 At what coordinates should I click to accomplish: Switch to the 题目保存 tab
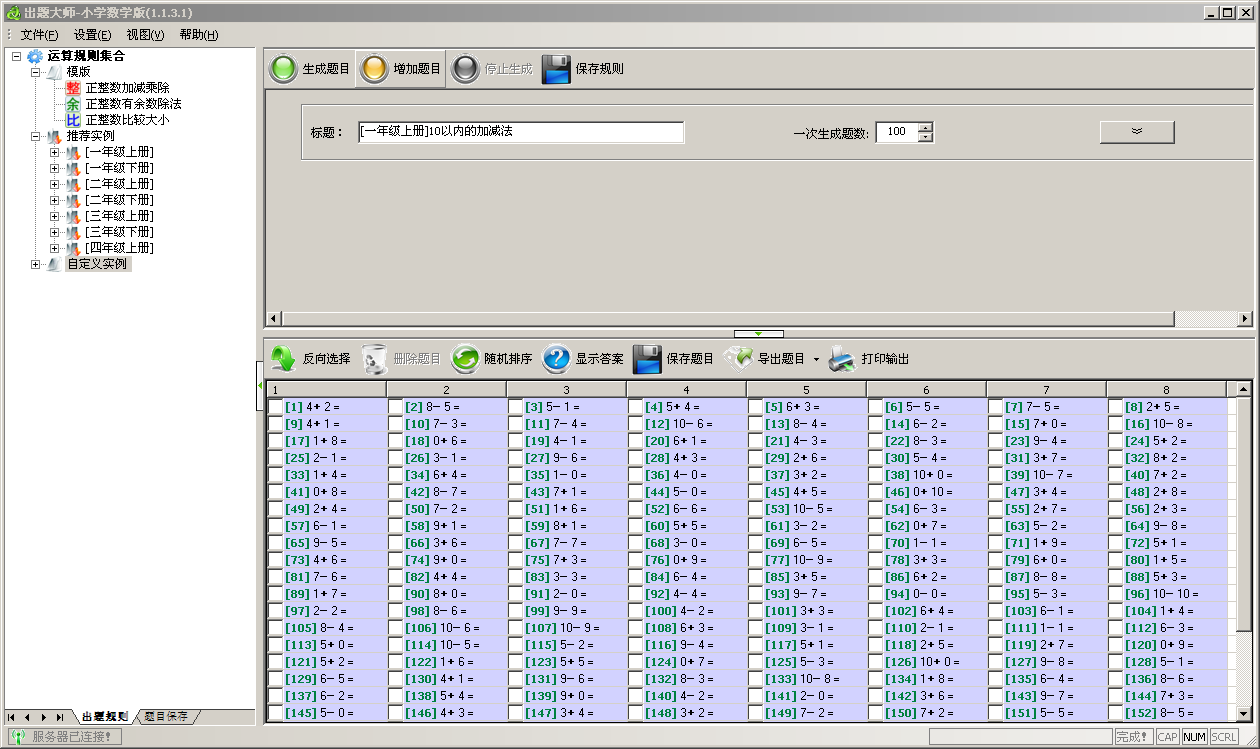165,716
